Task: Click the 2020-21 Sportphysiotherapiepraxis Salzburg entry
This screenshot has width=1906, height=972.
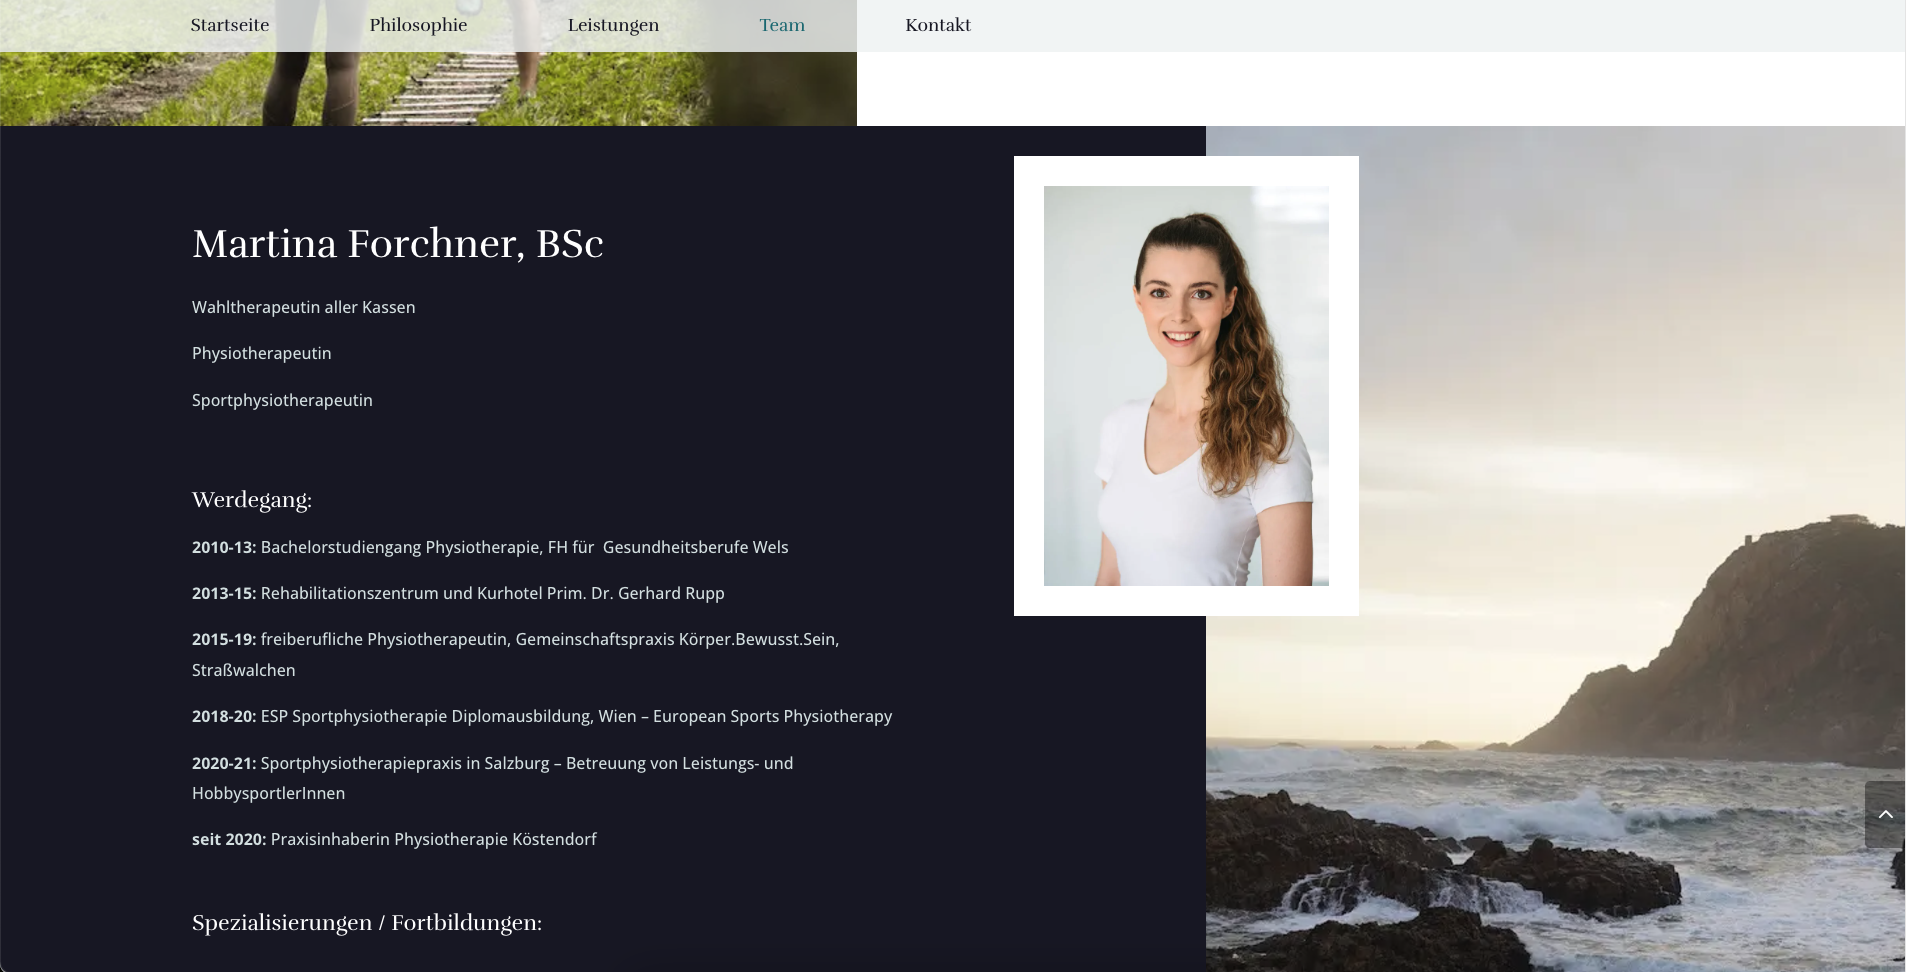Action: pyautogui.click(x=492, y=763)
